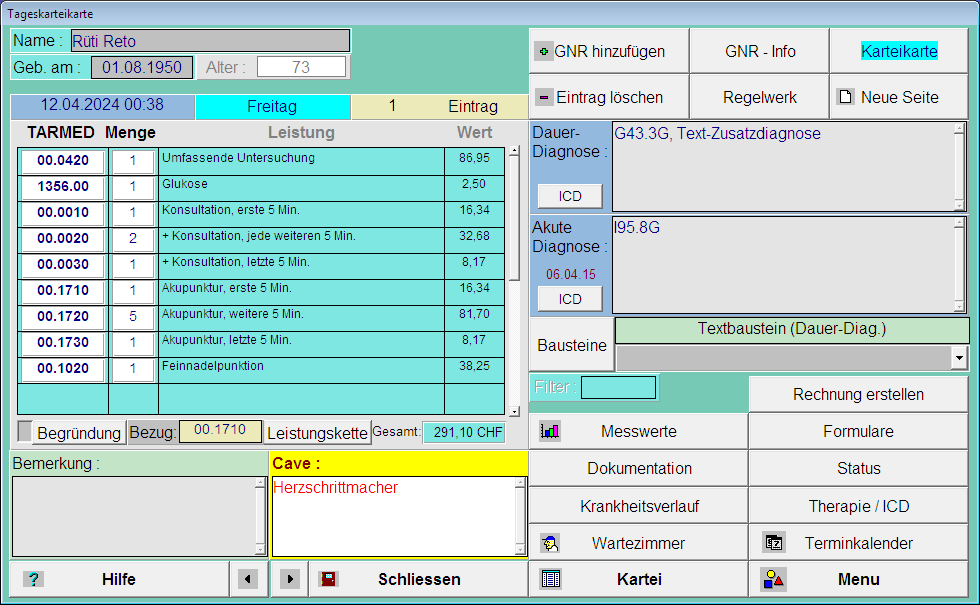980x605 pixels.
Task: Click Wert 81,70 cell
Action: point(474,318)
